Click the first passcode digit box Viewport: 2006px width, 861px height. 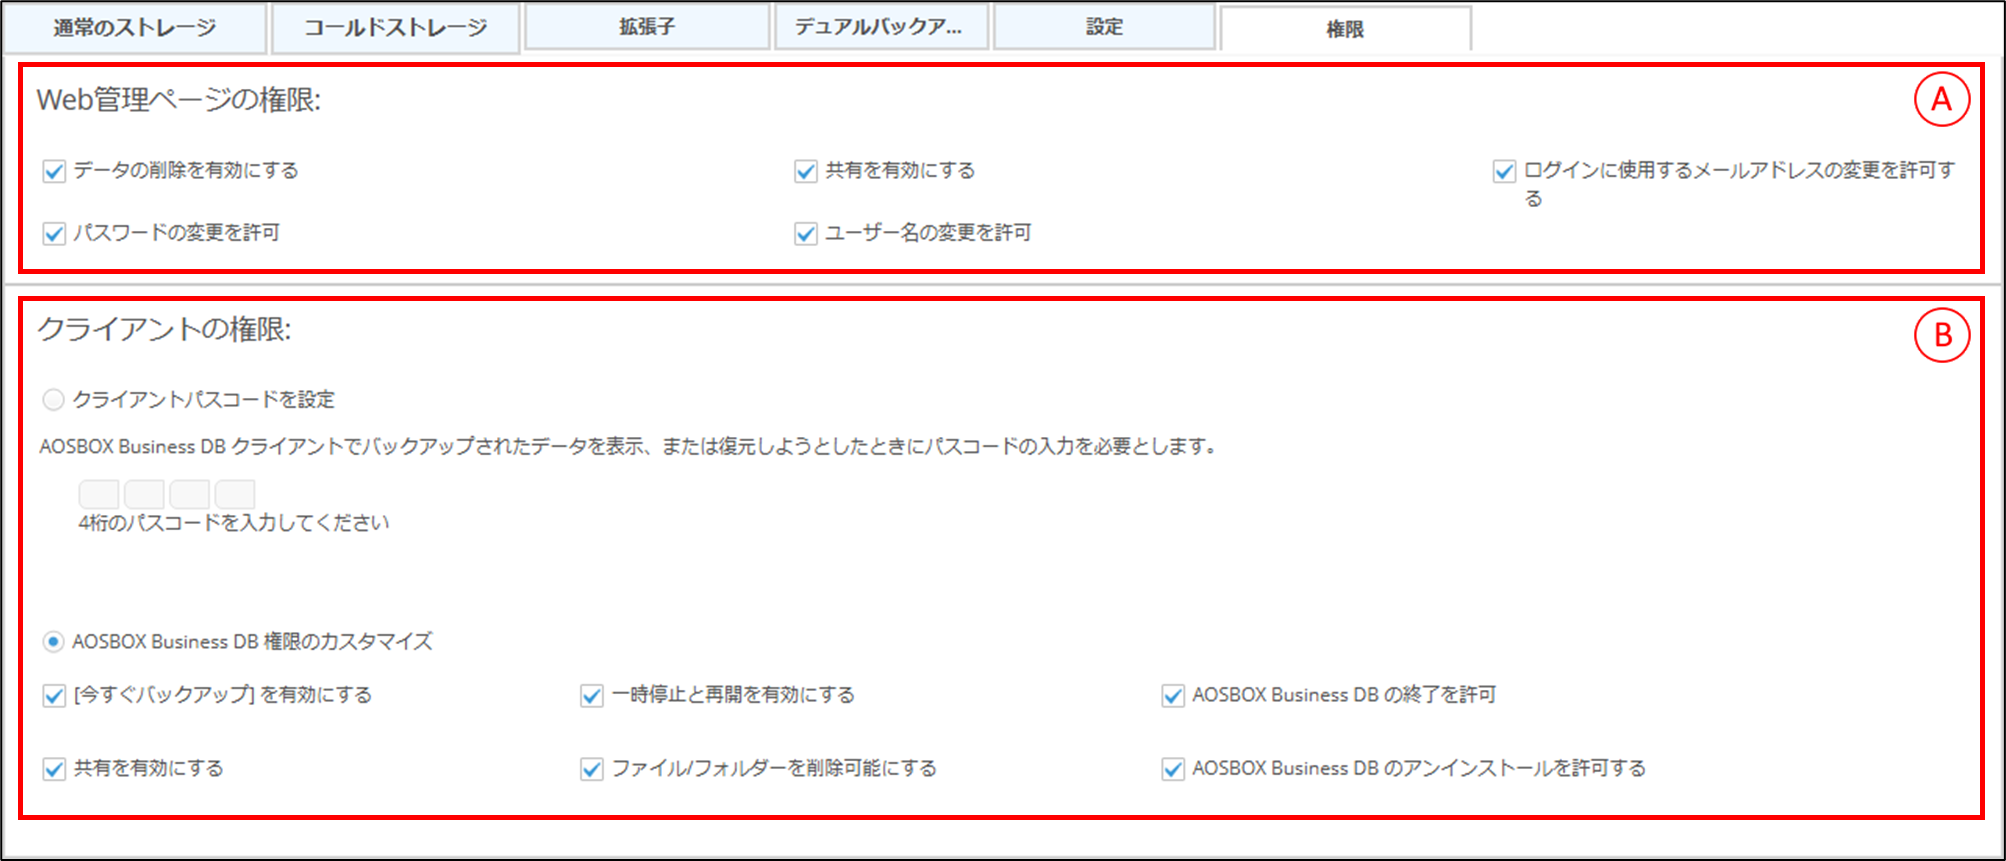99,494
